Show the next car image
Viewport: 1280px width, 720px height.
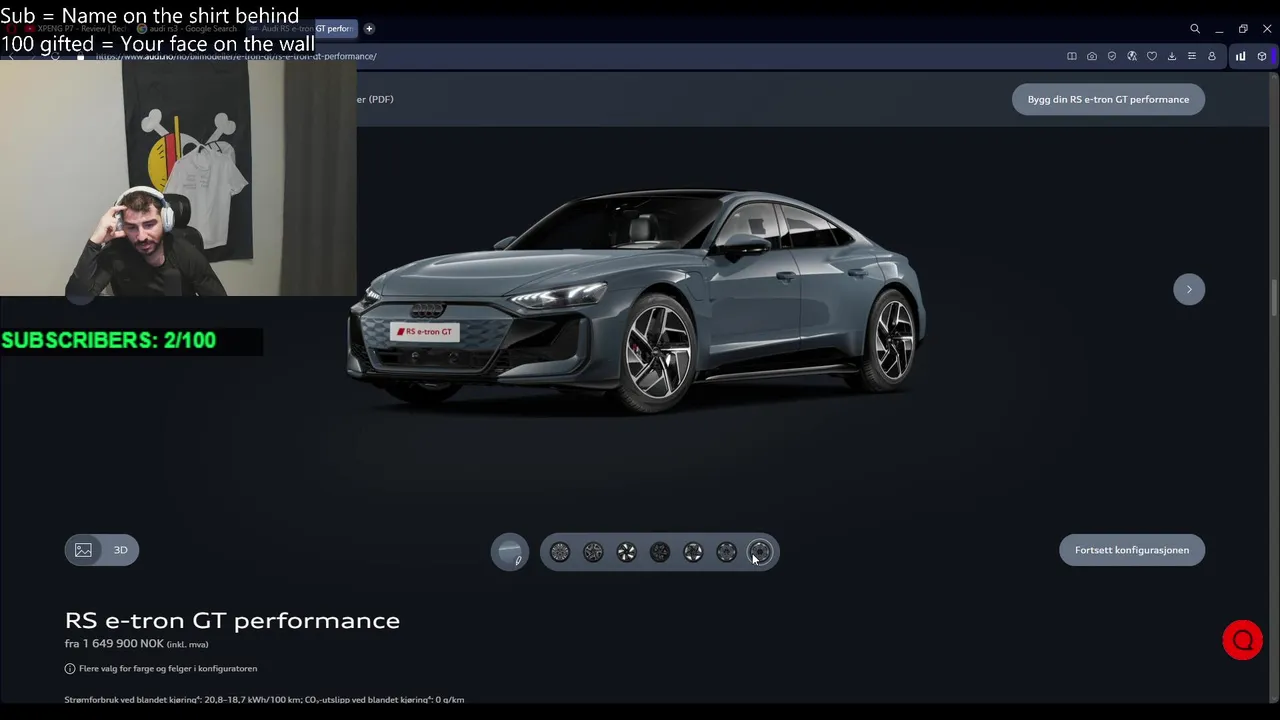click(1189, 289)
